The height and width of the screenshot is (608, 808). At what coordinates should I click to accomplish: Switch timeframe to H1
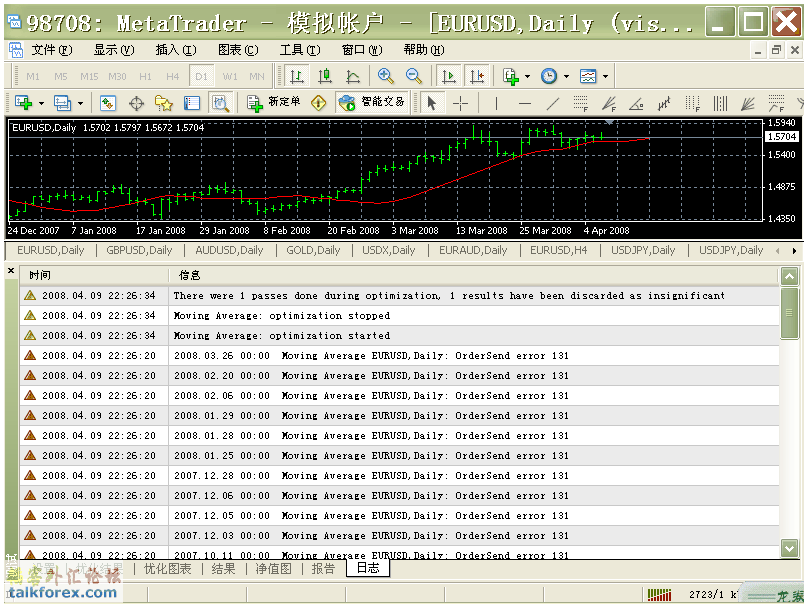[x=145, y=76]
